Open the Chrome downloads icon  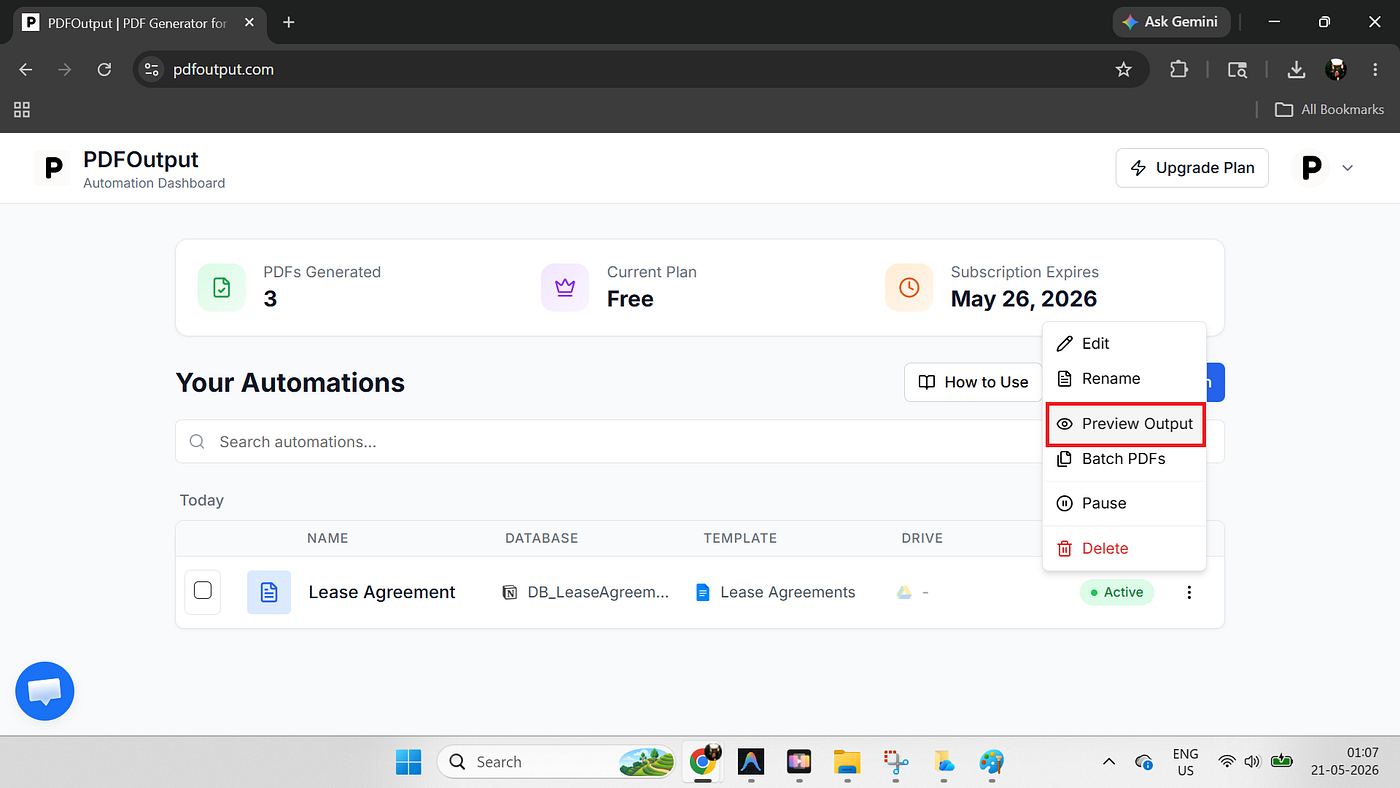coord(1296,69)
